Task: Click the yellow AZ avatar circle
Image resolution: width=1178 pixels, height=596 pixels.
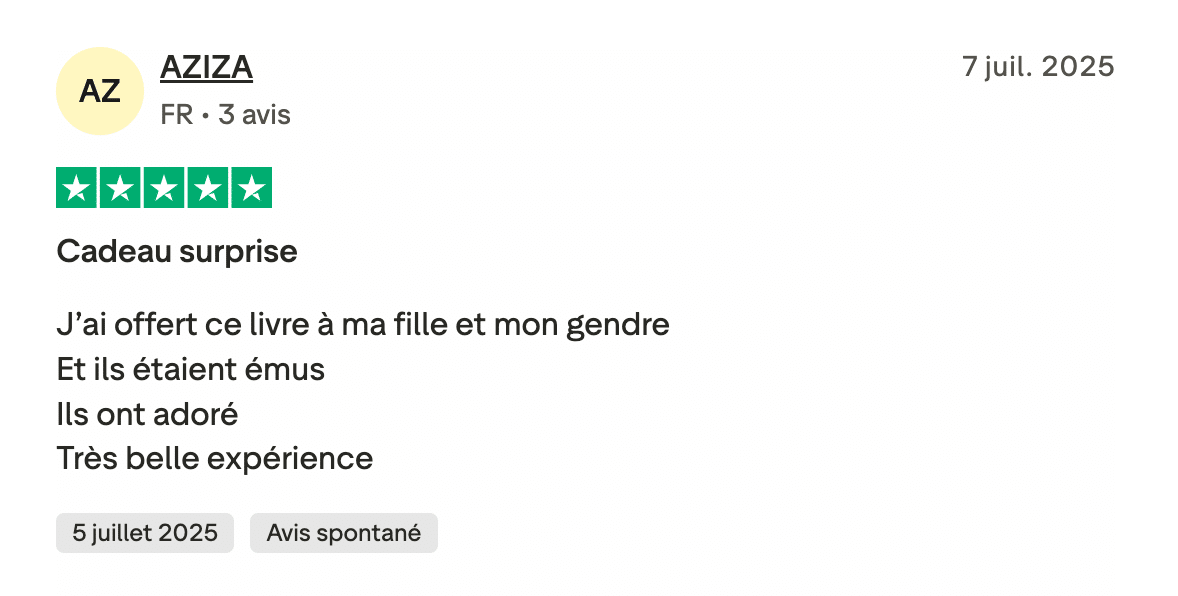Action: click(100, 91)
